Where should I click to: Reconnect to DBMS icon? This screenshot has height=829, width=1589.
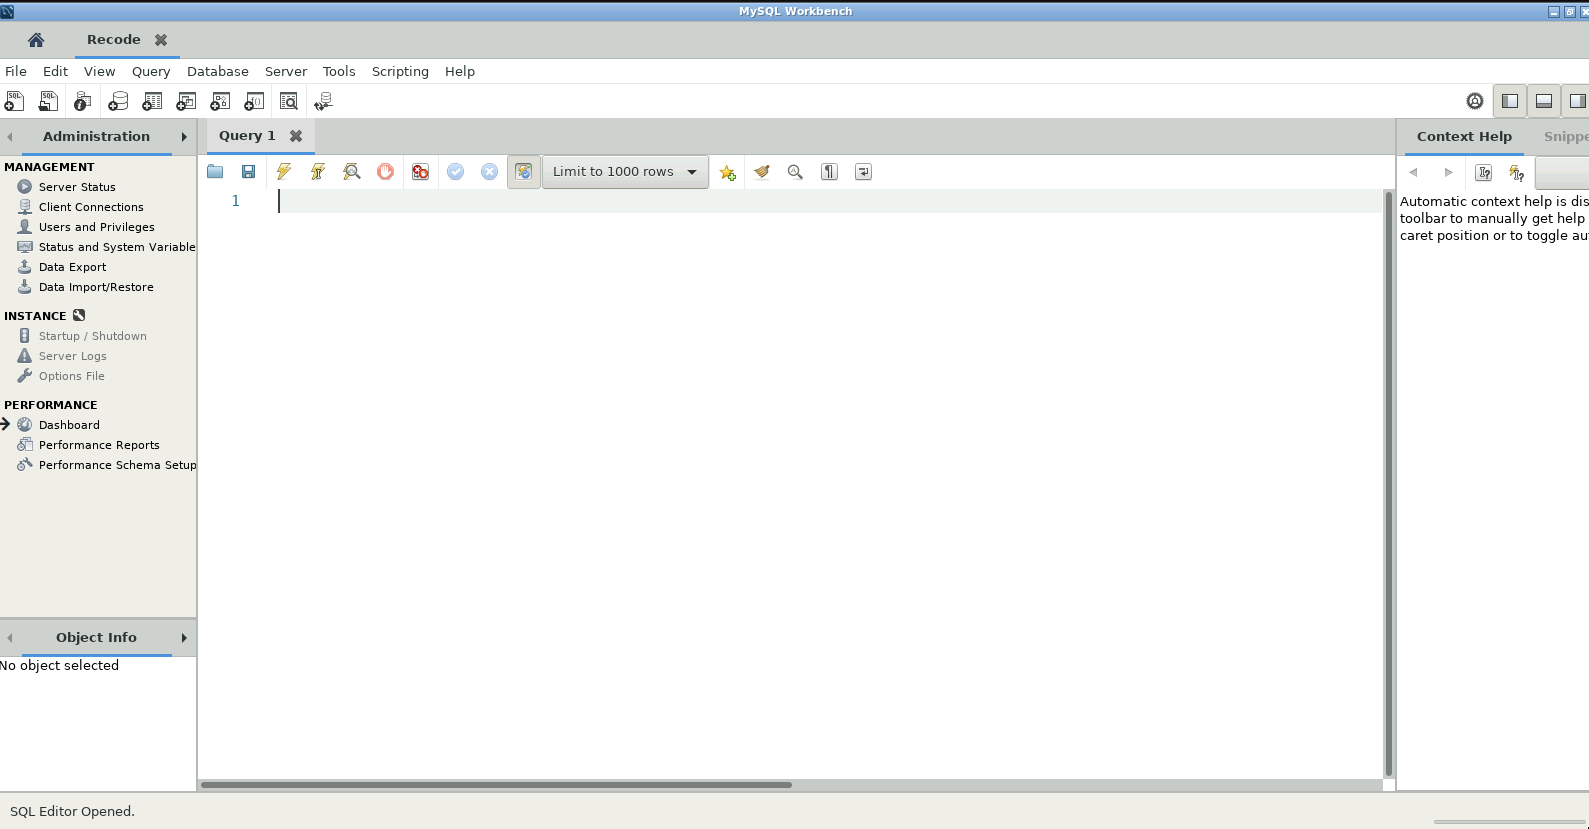(x=323, y=101)
